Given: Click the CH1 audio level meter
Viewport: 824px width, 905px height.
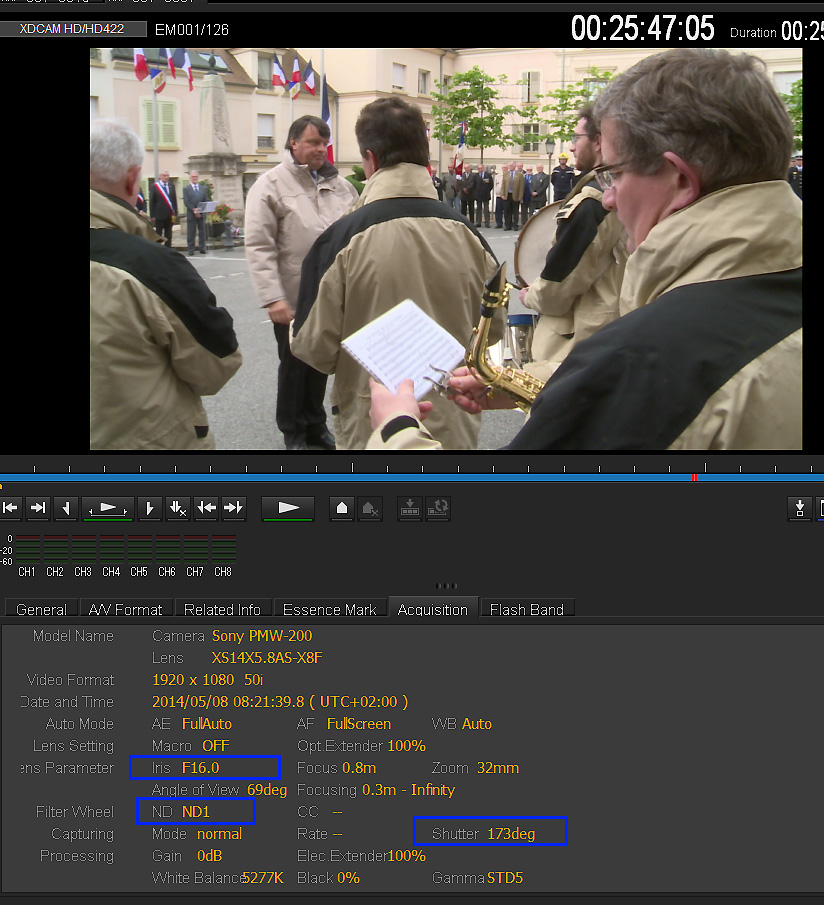Looking at the screenshot, I should [27, 549].
